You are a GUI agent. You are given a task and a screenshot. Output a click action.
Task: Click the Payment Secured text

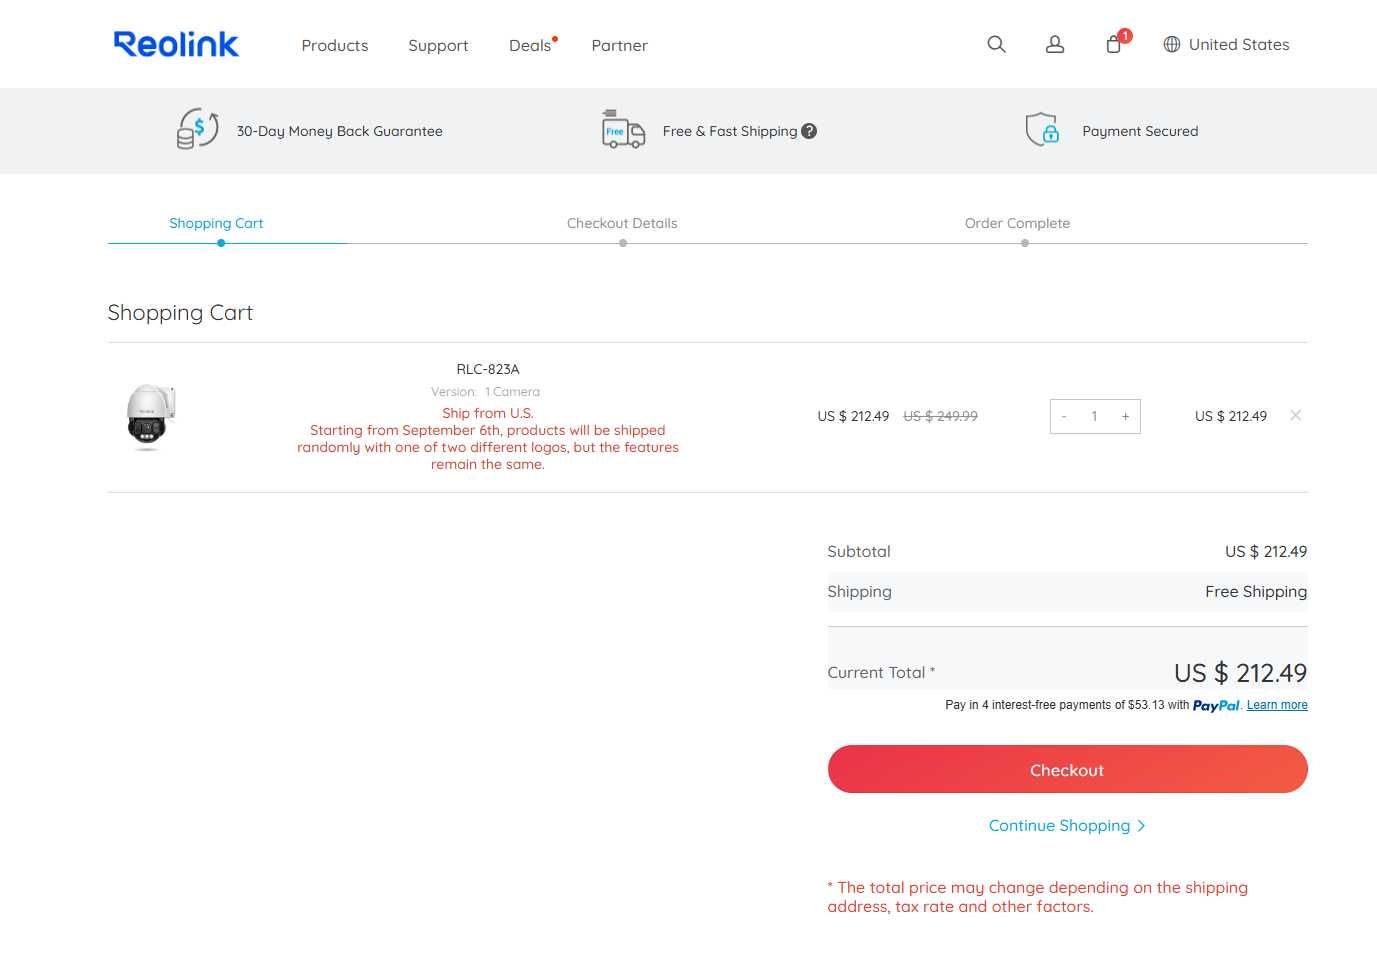point(1140,131)
